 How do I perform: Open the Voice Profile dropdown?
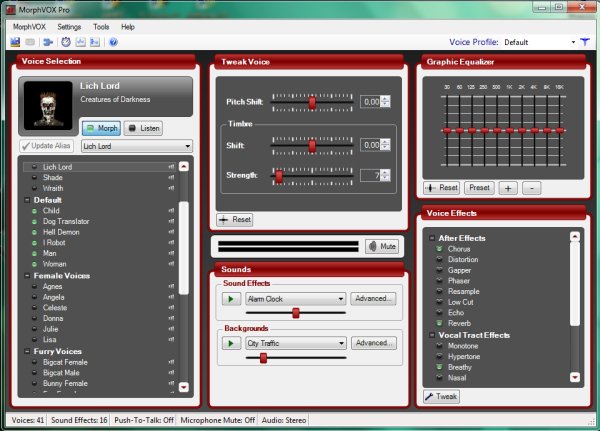(573, 42)
